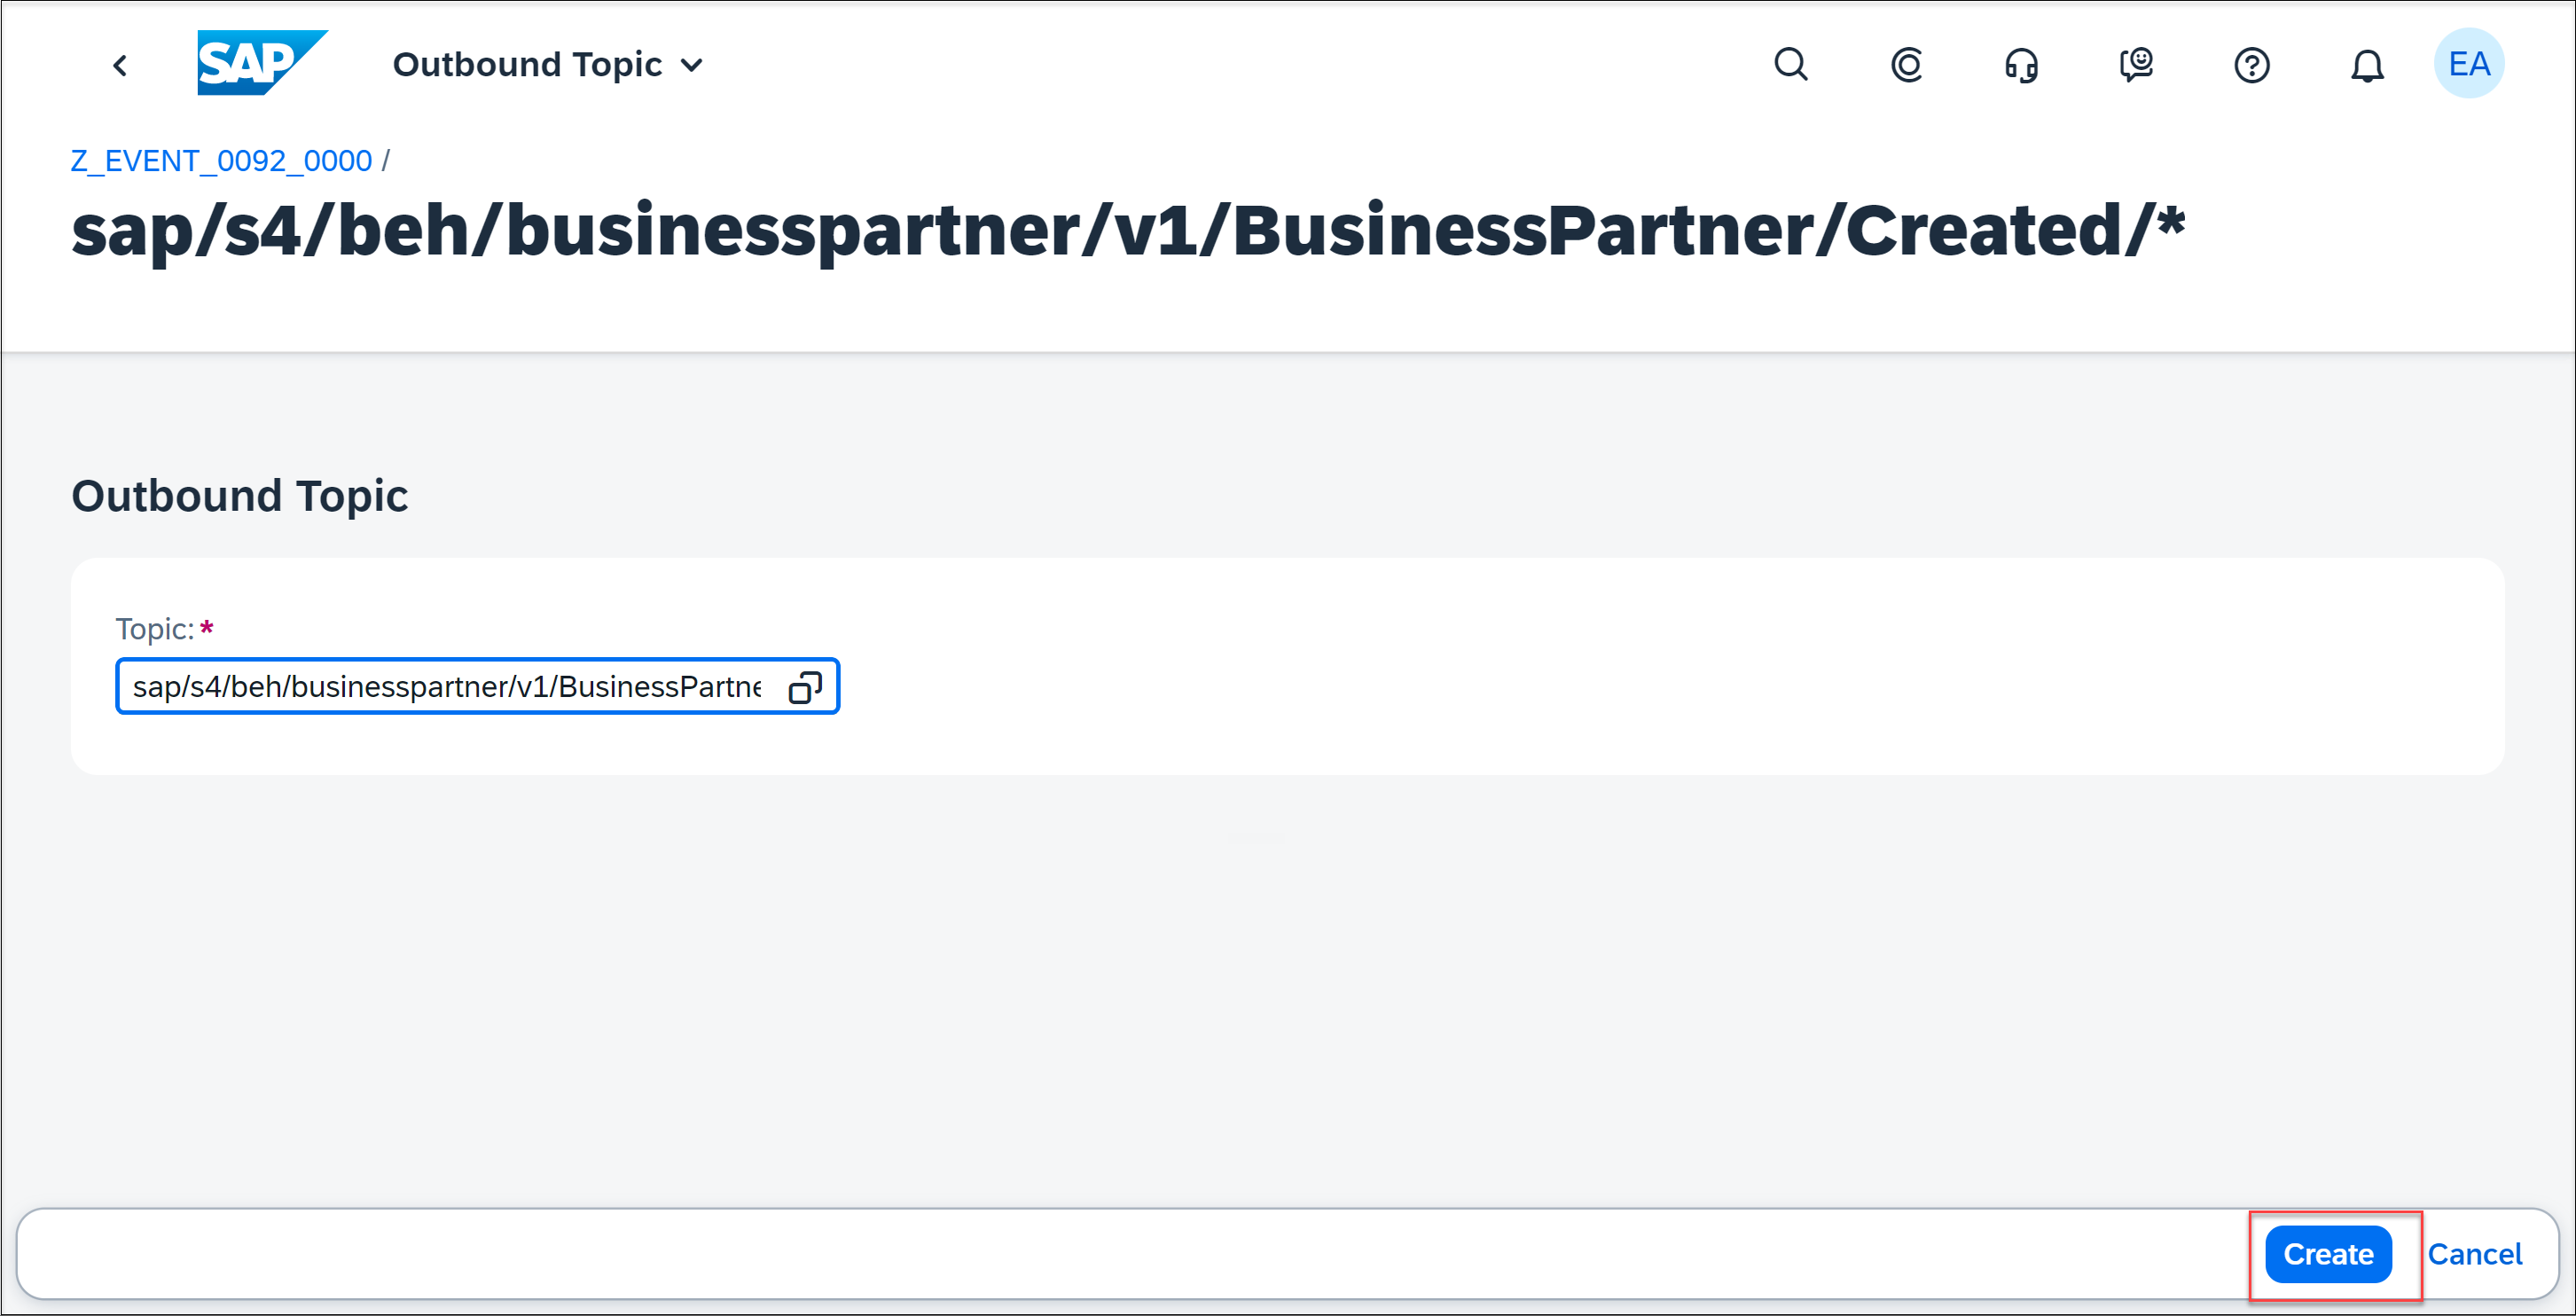Follow the Z_EVENT_0092_0000 breadcrumb link
Image resolution: width=2576 pixels, height=1316 pixels.
click(221, 161)
